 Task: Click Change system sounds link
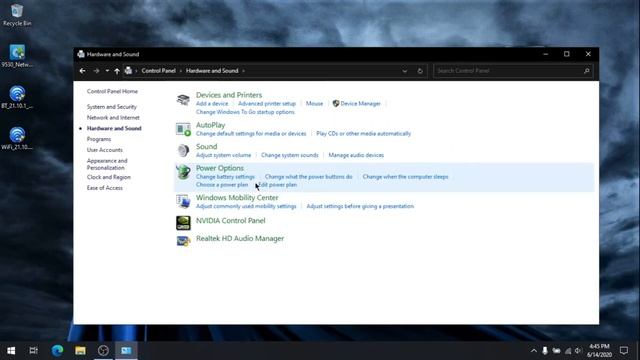[289, 155]
